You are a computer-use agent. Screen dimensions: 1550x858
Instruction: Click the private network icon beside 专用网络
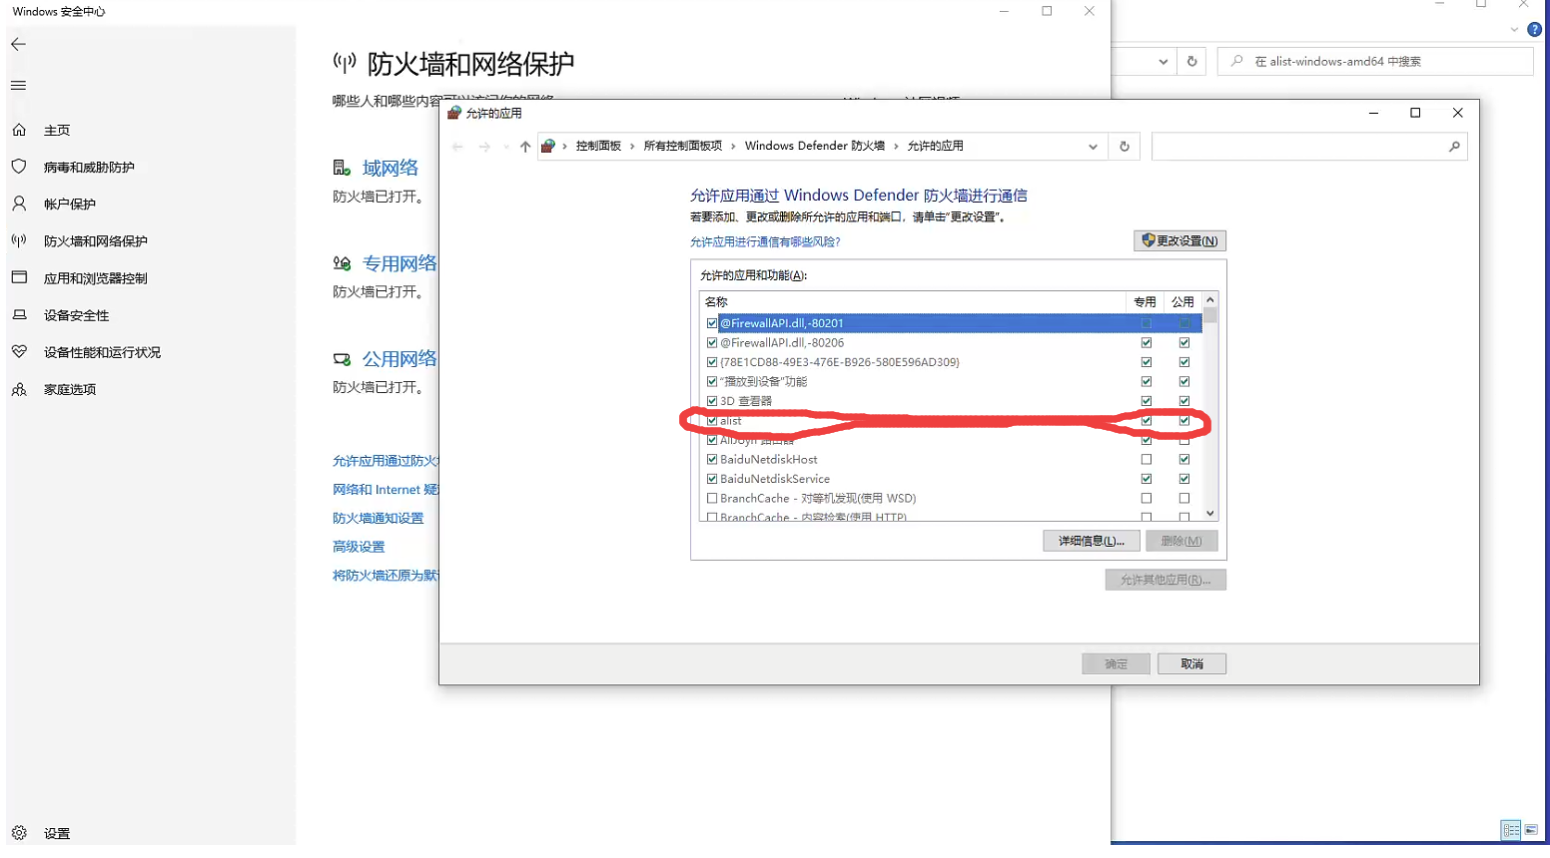[x=342, y=263]
